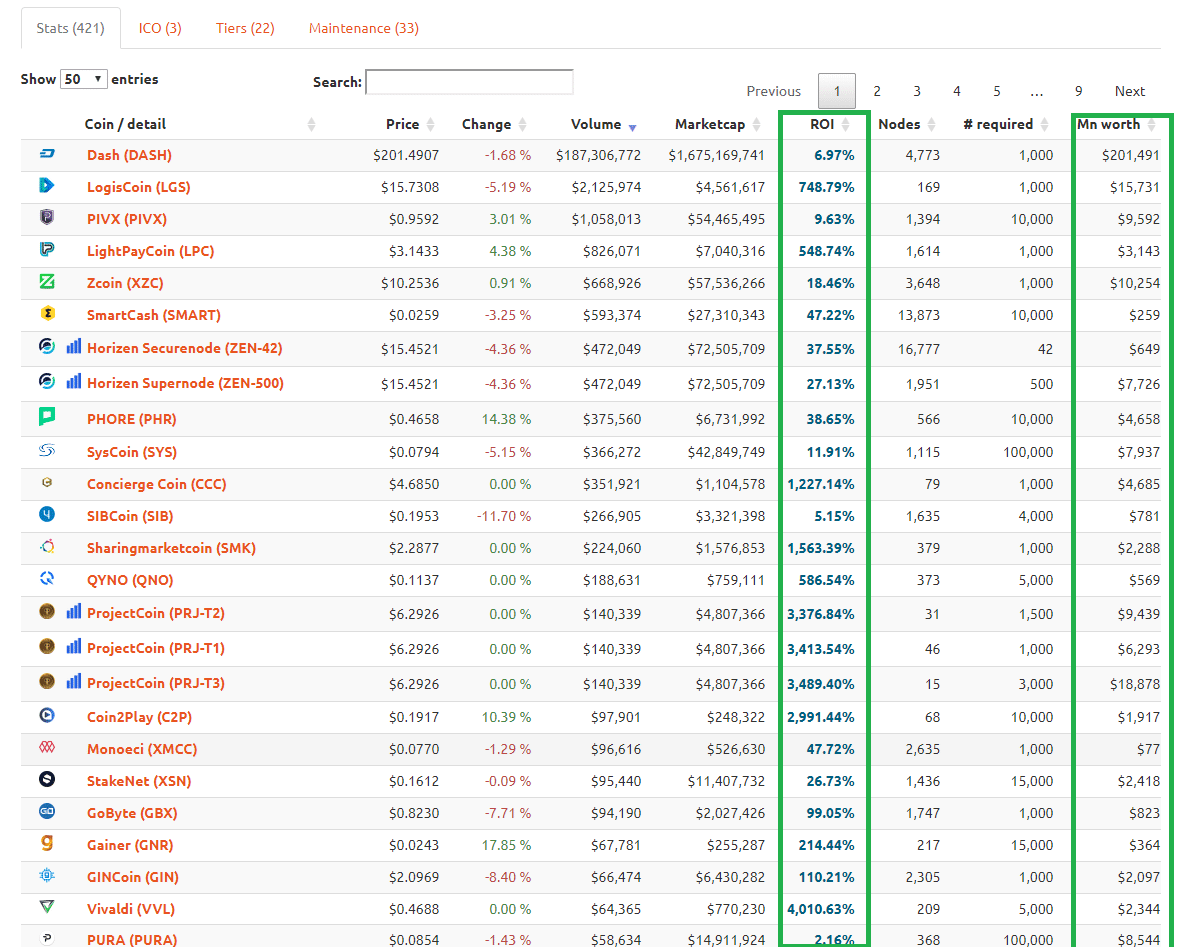1201x947 pixels.
Task: Open the StakeNet (XSN) coin link
Action: tap(139, 781)
